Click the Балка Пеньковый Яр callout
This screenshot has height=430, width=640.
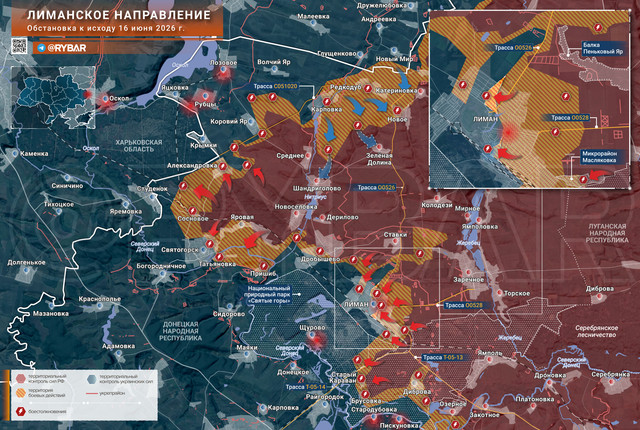[x=604, y=49]
